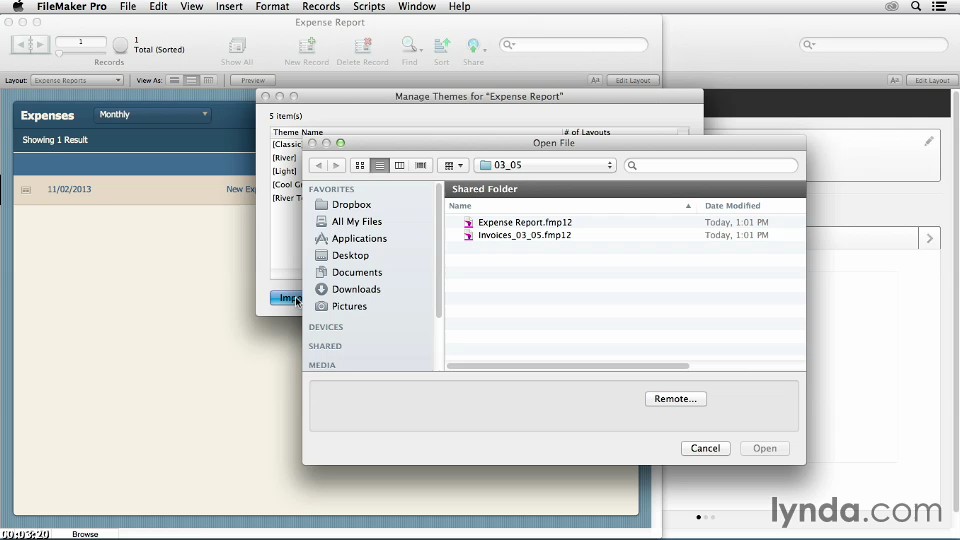Open the Scripts menu

(369, 6)
